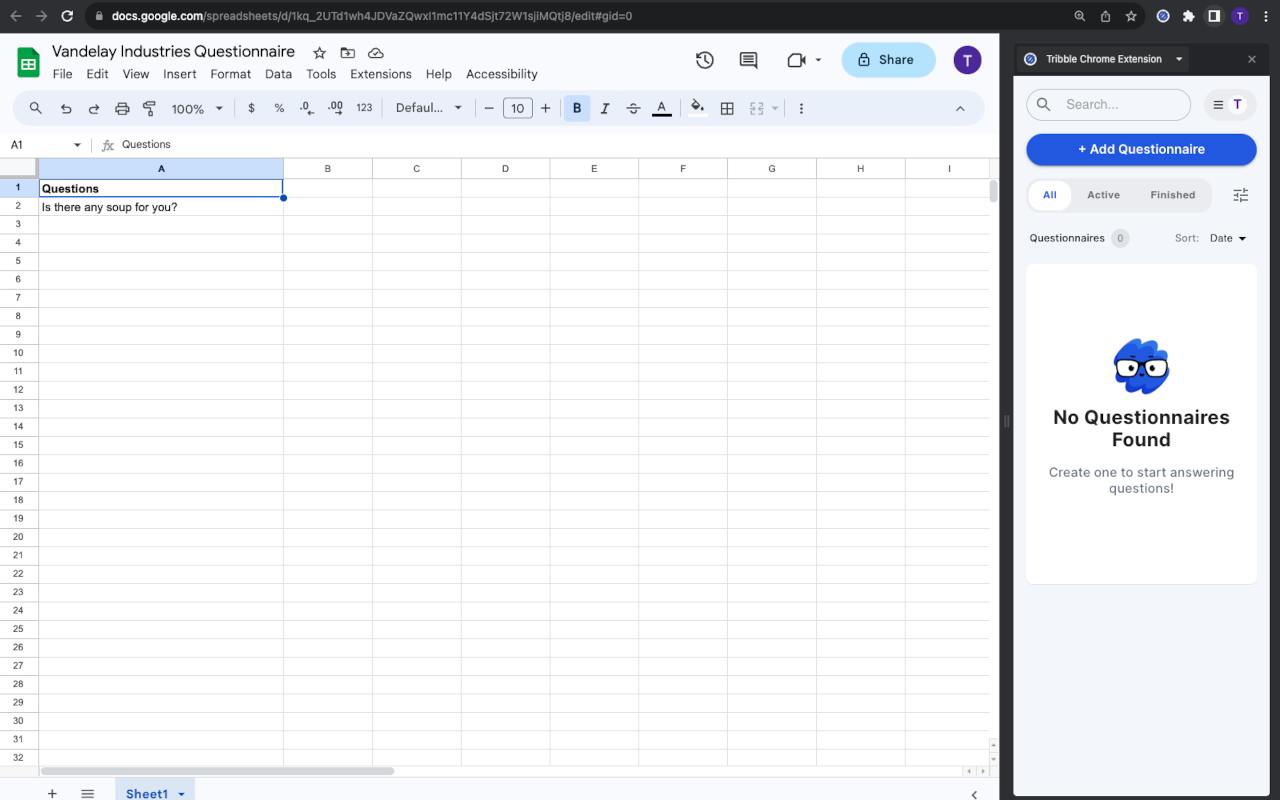Open the Format menu

coord(231,74)
